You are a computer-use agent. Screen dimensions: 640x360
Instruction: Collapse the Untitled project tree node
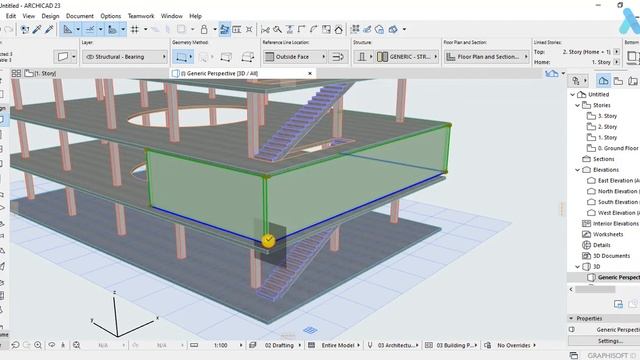tap(572, 94)
